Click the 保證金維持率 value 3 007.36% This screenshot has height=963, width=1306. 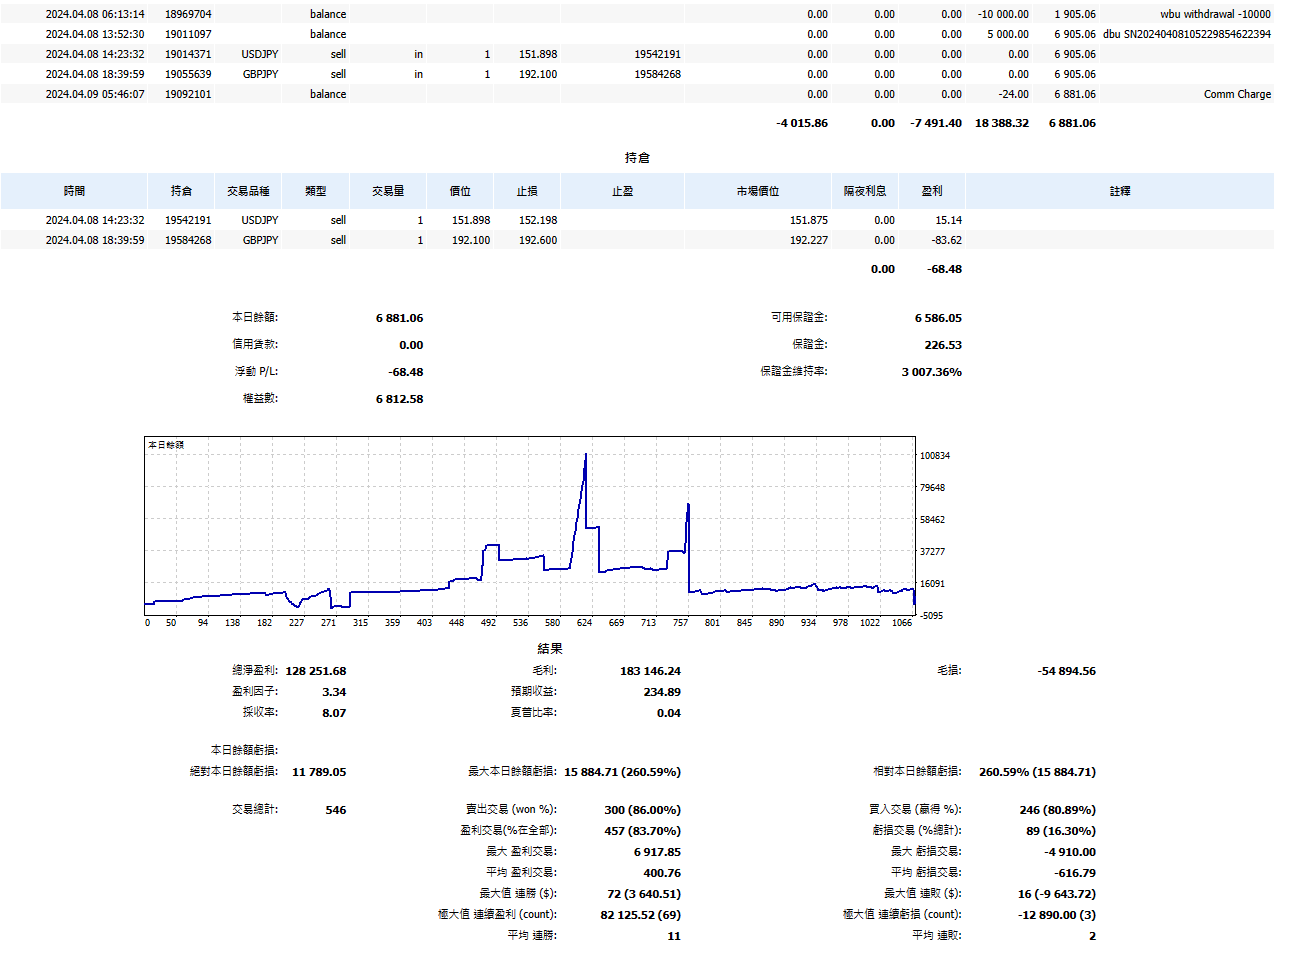point(931,372)
